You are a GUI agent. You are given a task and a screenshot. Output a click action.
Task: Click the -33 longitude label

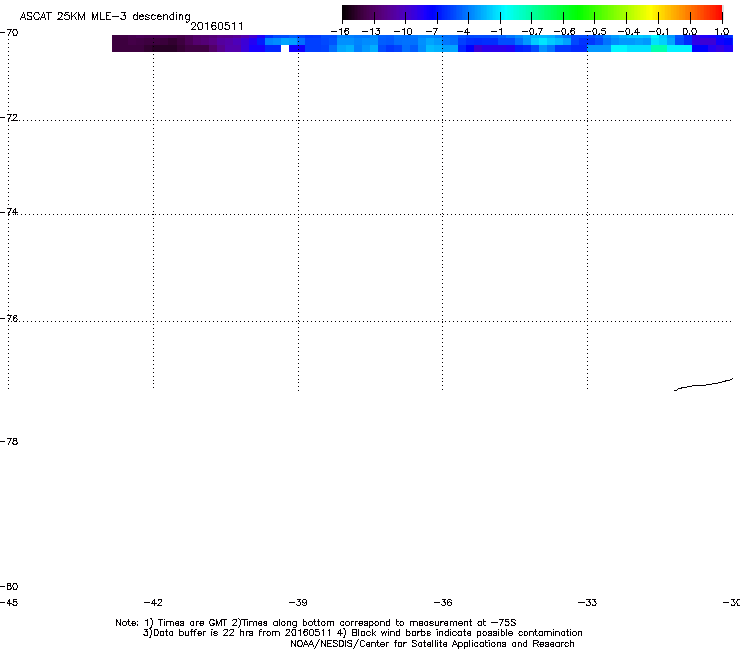(587, 602)
